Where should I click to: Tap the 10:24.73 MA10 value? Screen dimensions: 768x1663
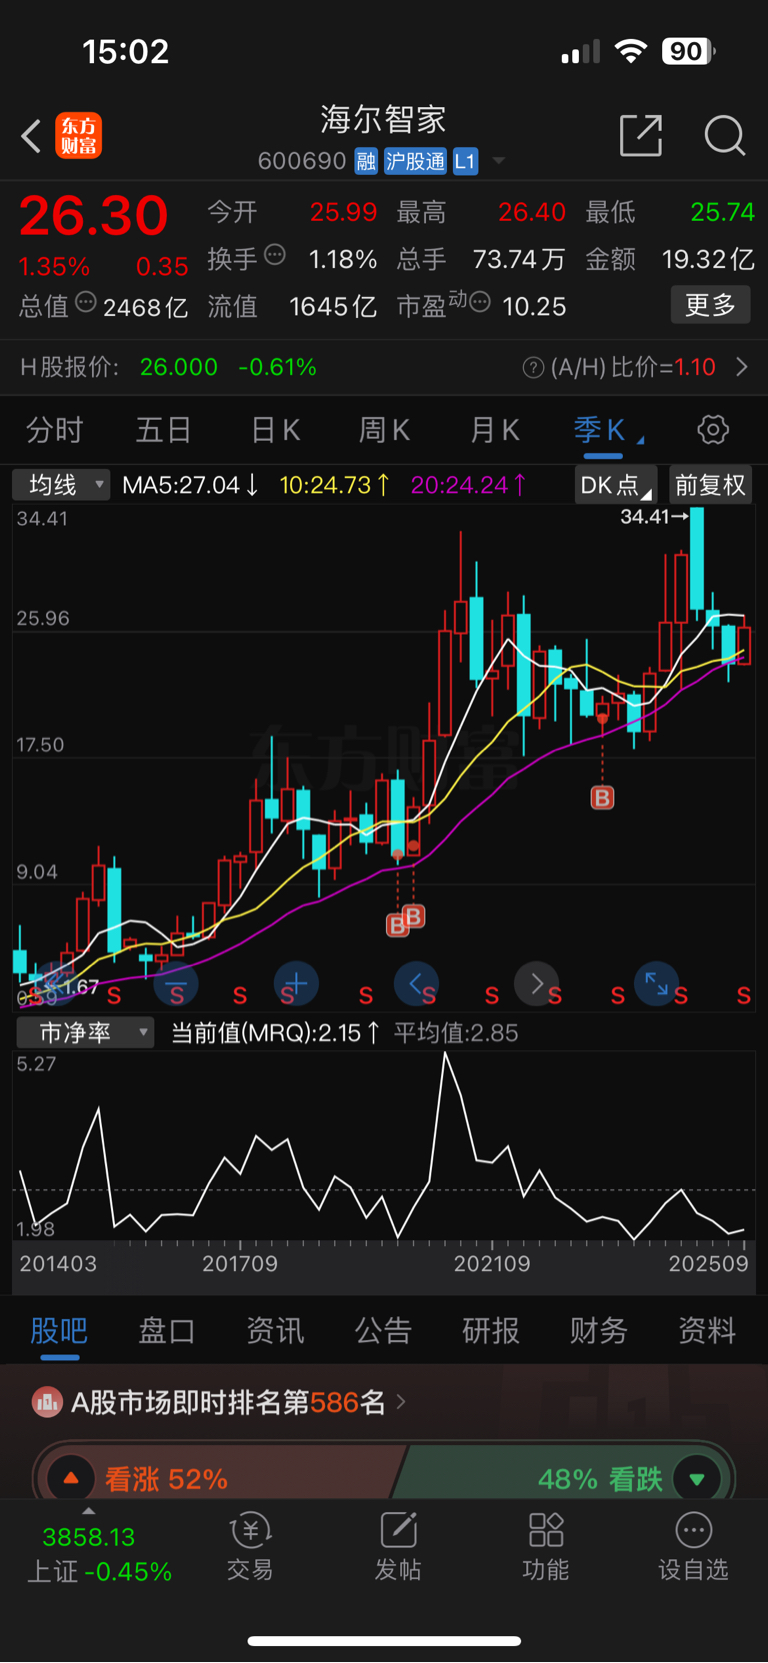[334, 485]
